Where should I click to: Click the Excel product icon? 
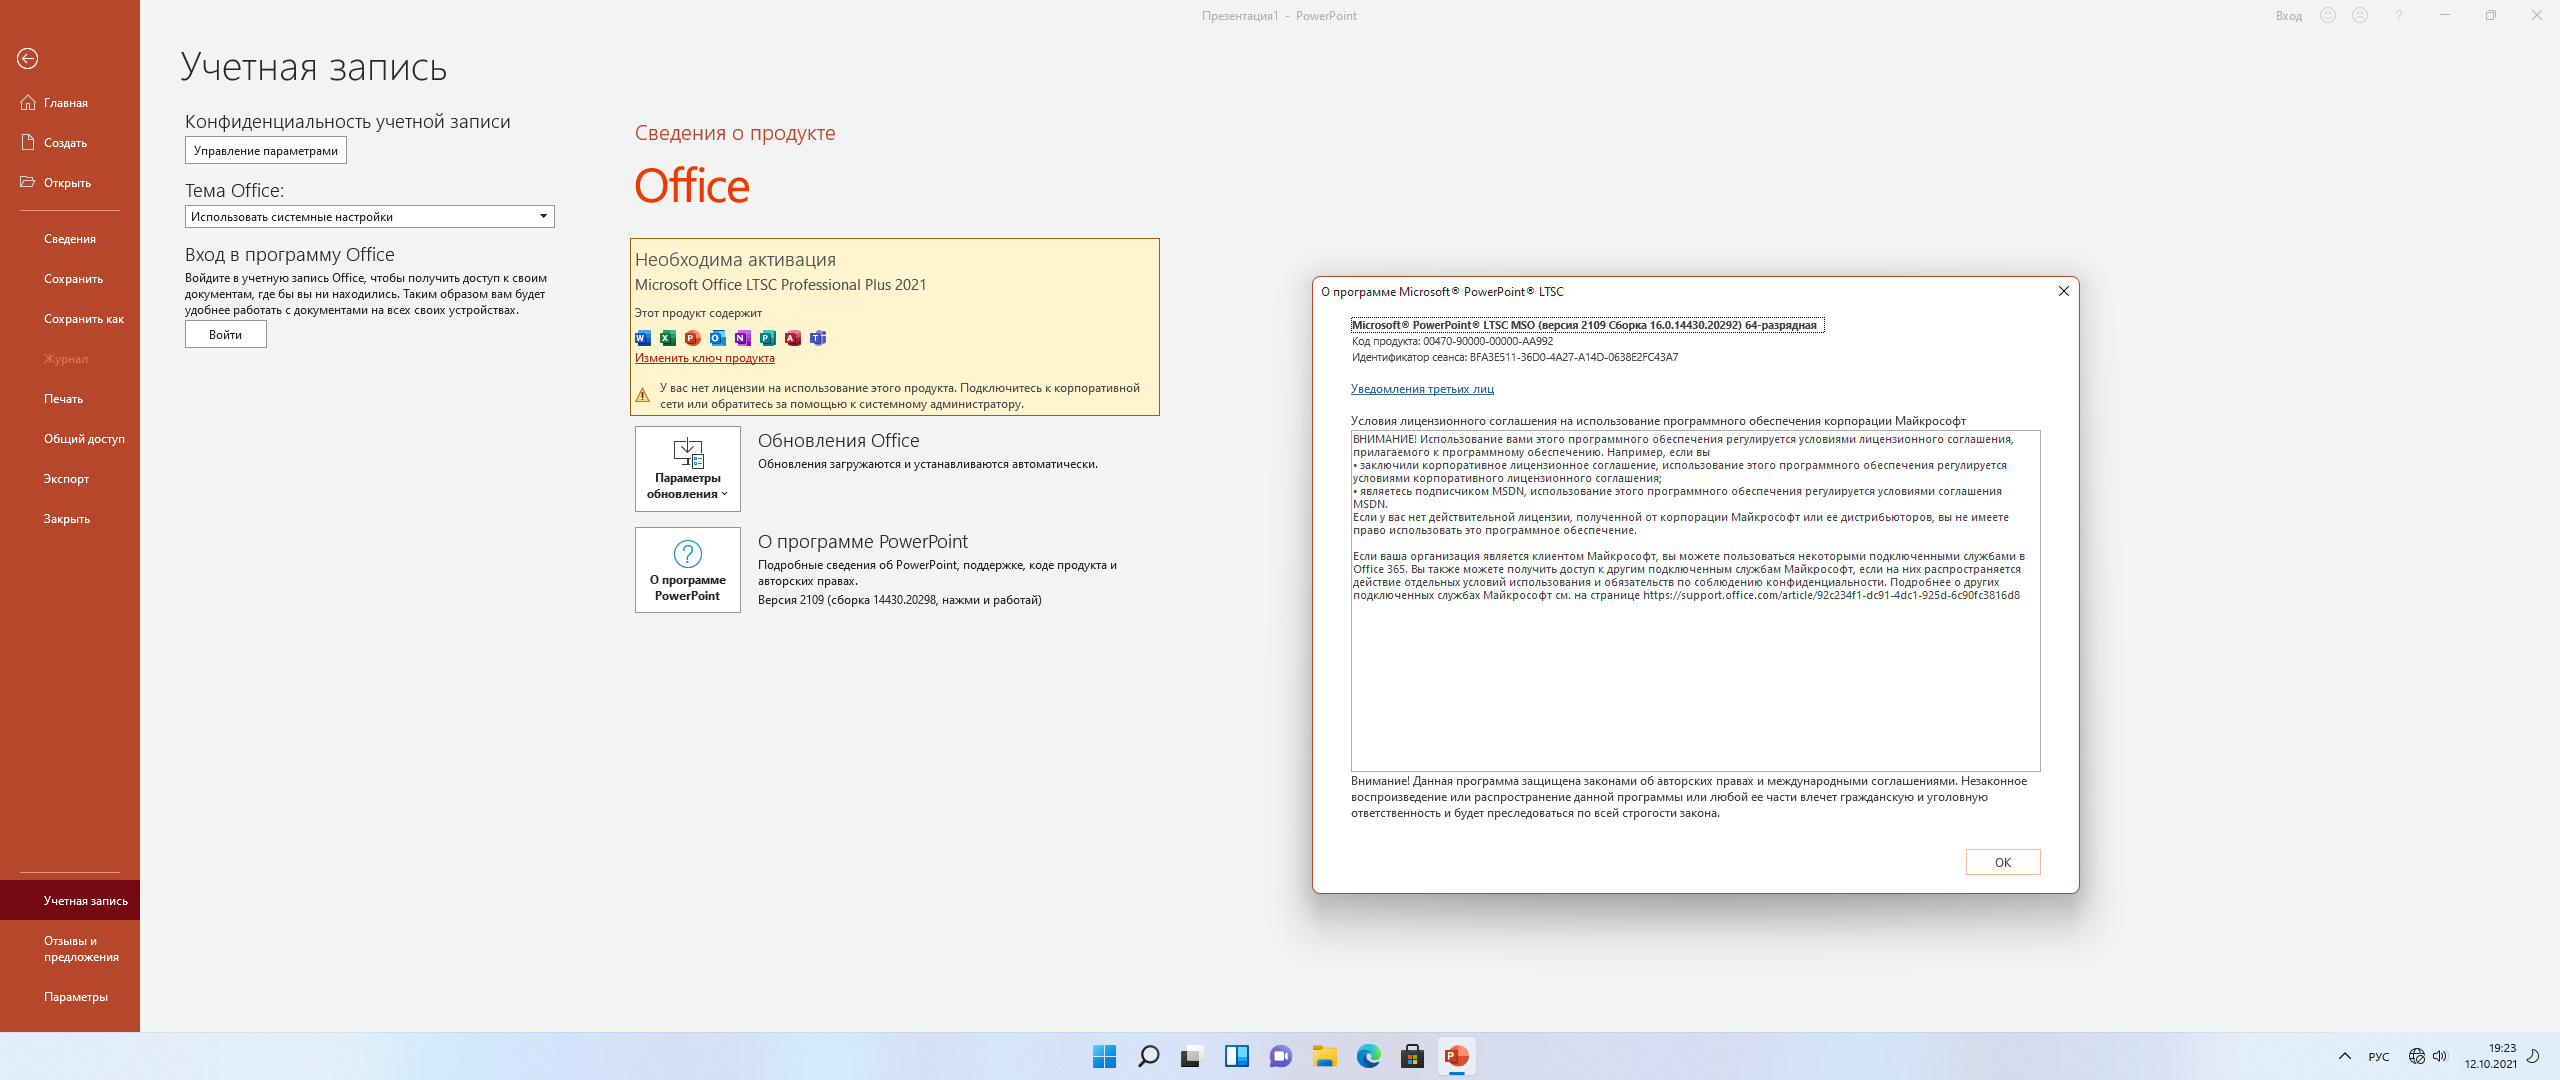tap(668, 338)
